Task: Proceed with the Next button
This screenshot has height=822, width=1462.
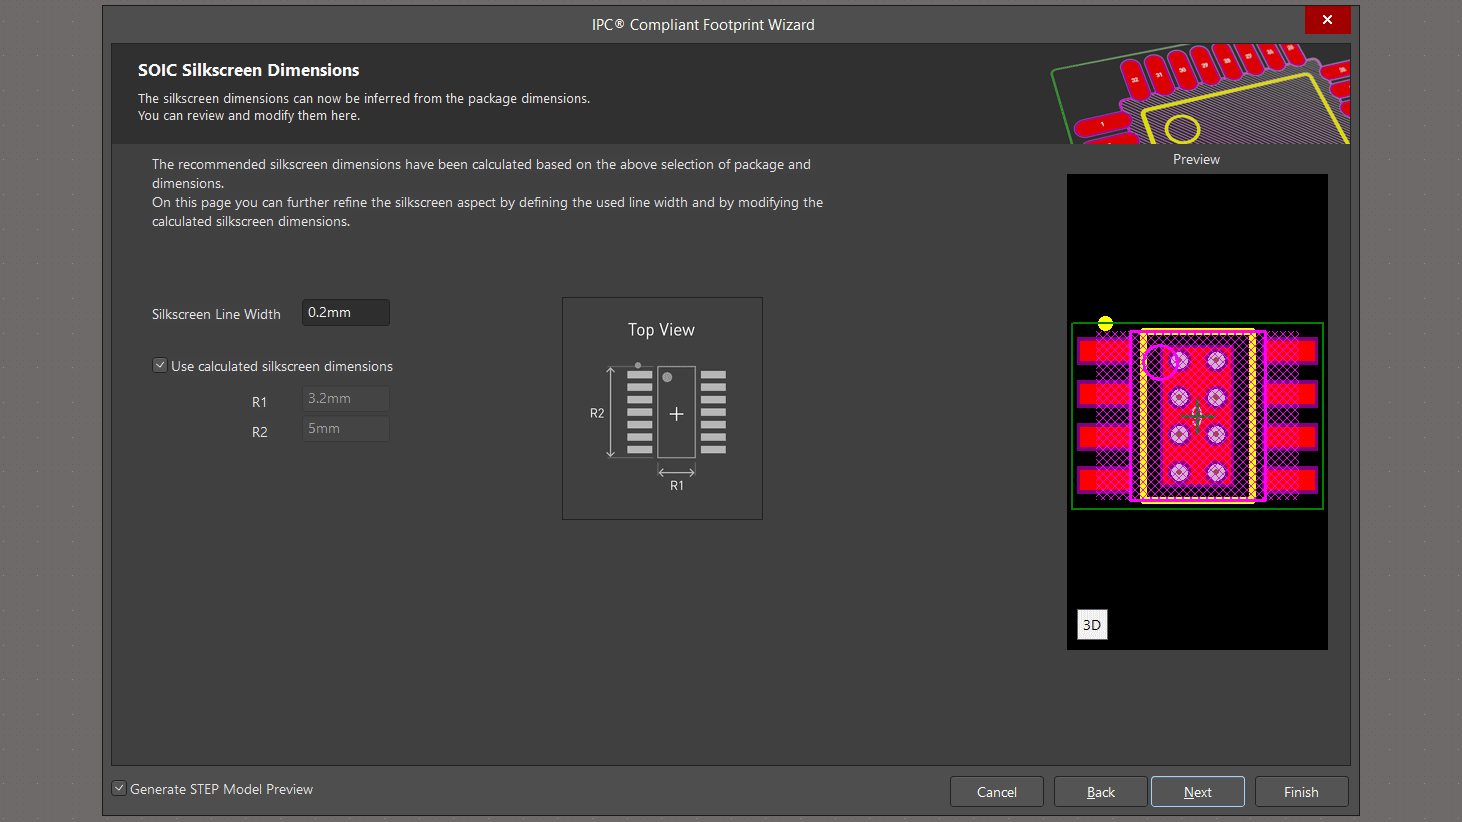Action: [x=1197, y=792]
